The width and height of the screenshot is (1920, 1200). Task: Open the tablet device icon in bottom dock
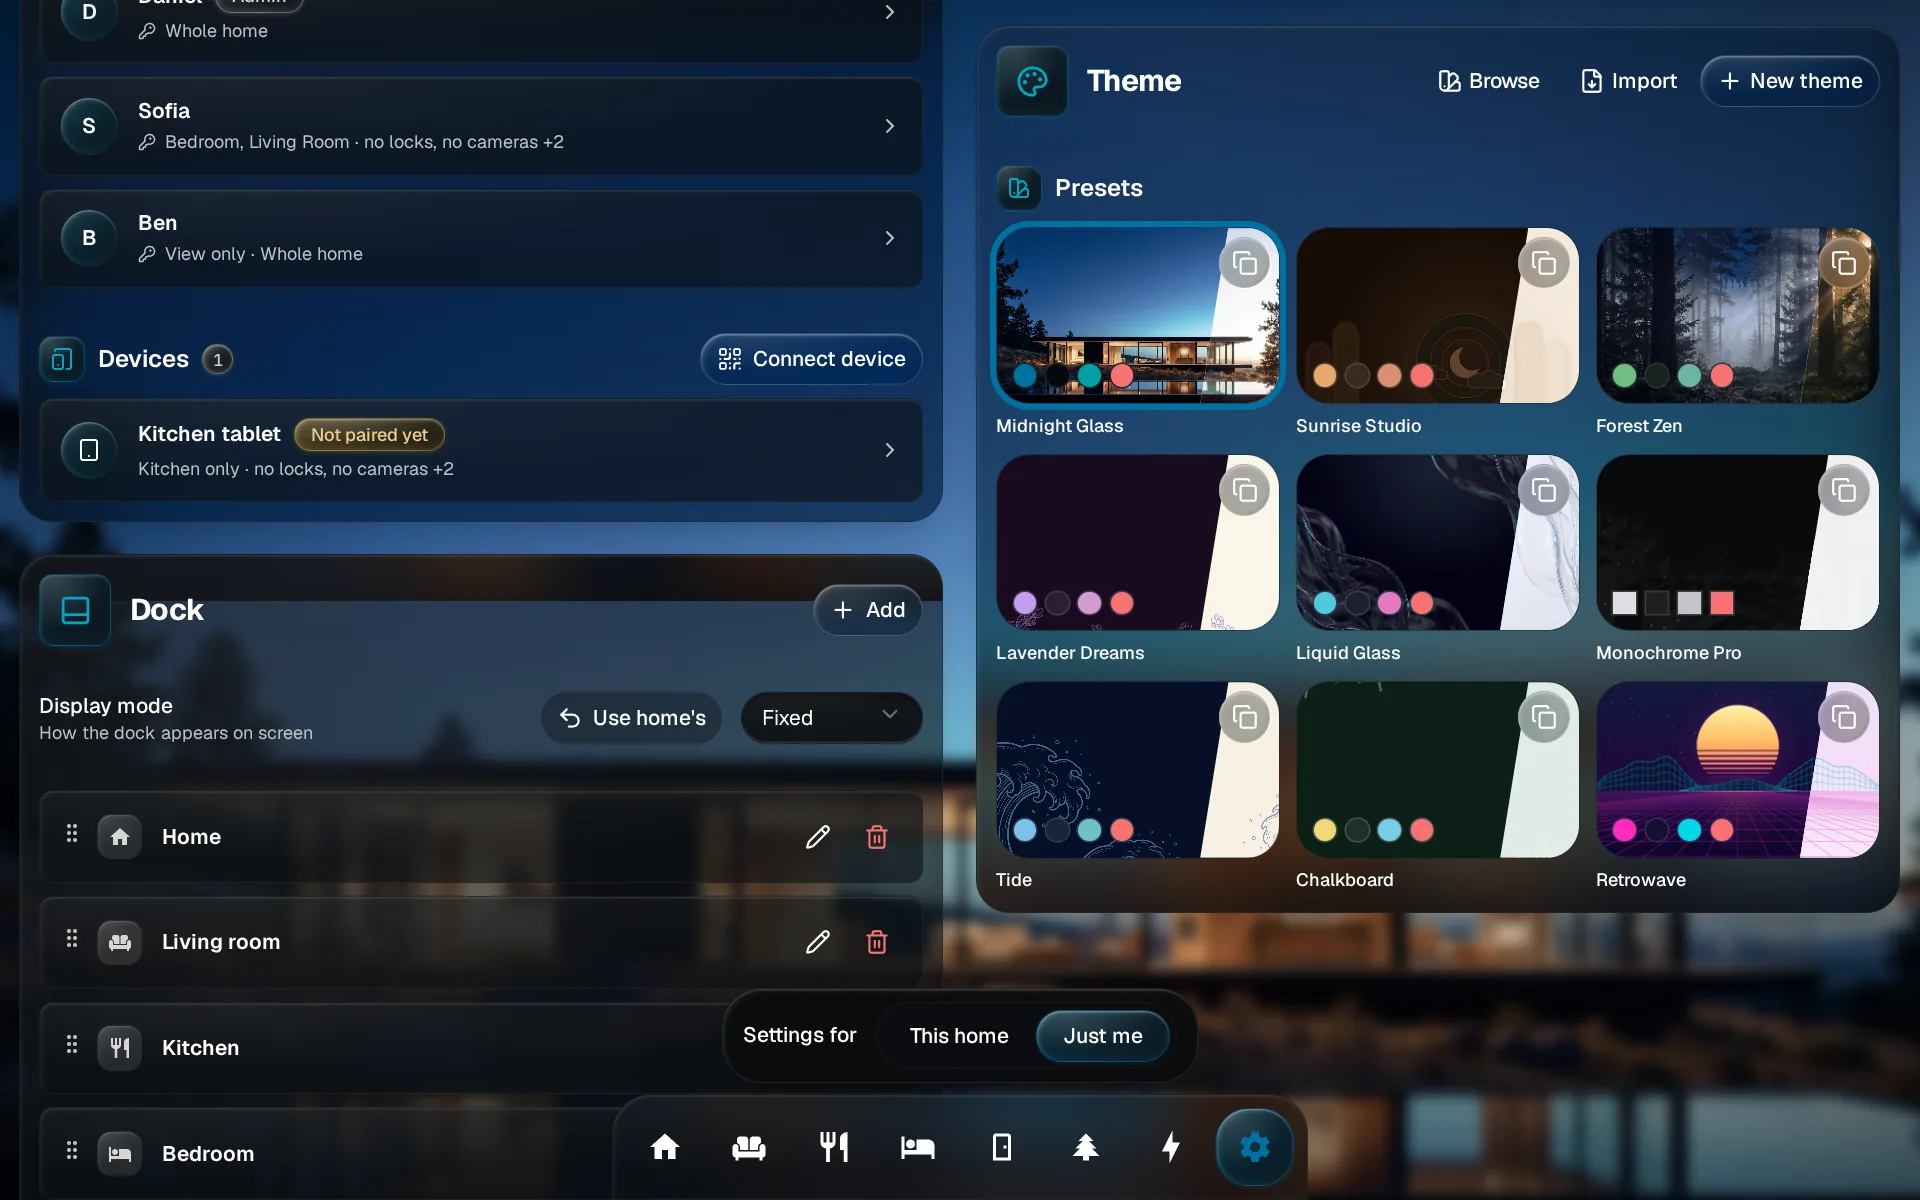coord(1002,1147)
